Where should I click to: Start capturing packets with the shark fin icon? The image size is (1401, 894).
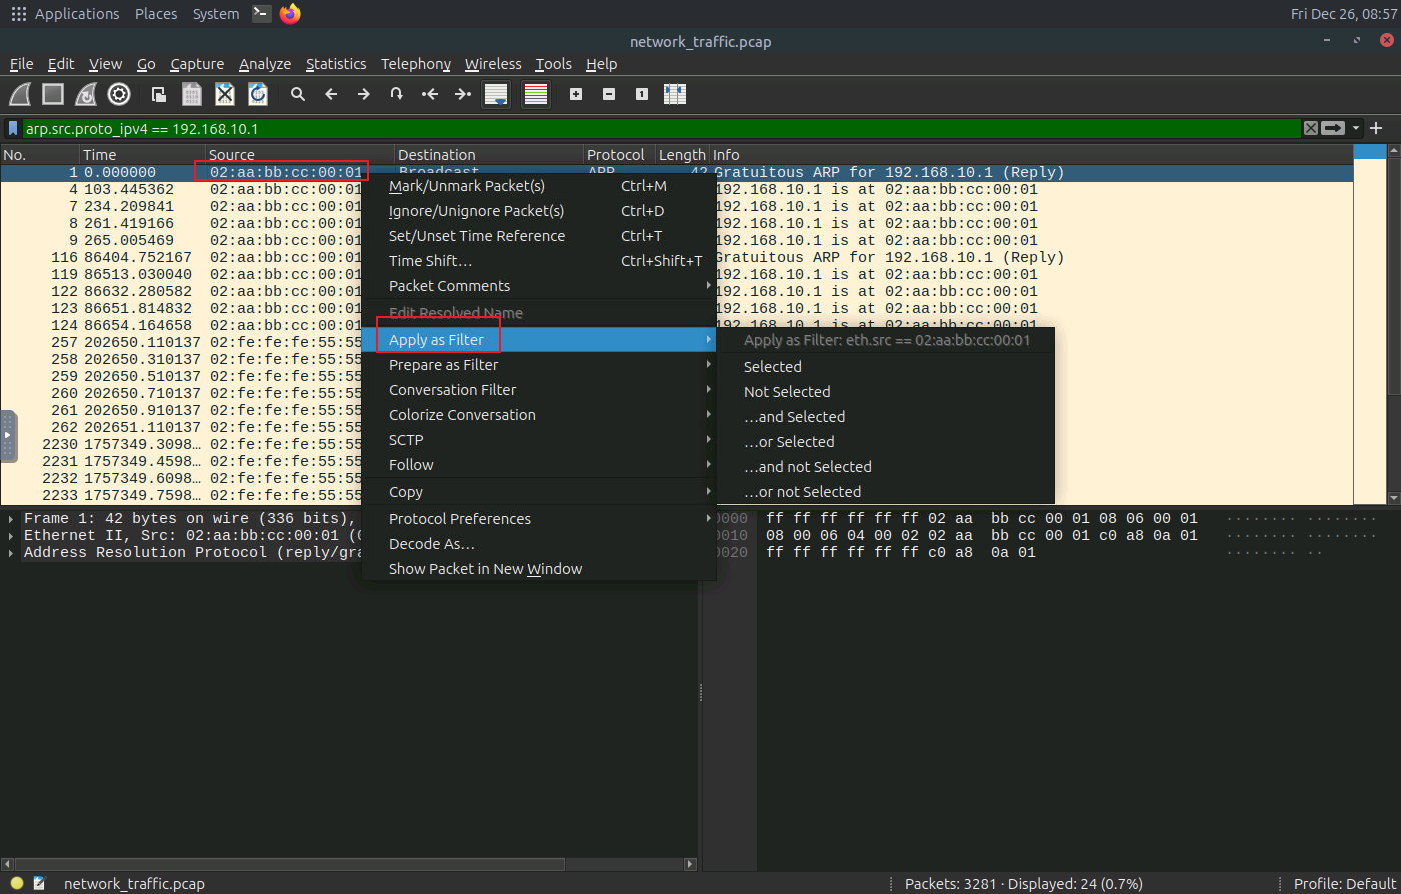tap(20, 94)
